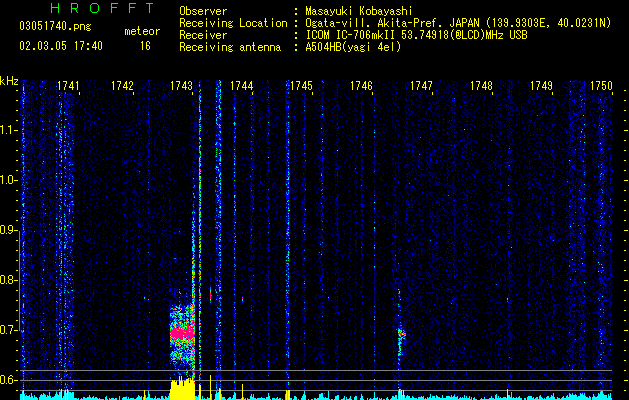Click the large magenta meteor echo near 1743
The image size is (629, 400).
182,334
